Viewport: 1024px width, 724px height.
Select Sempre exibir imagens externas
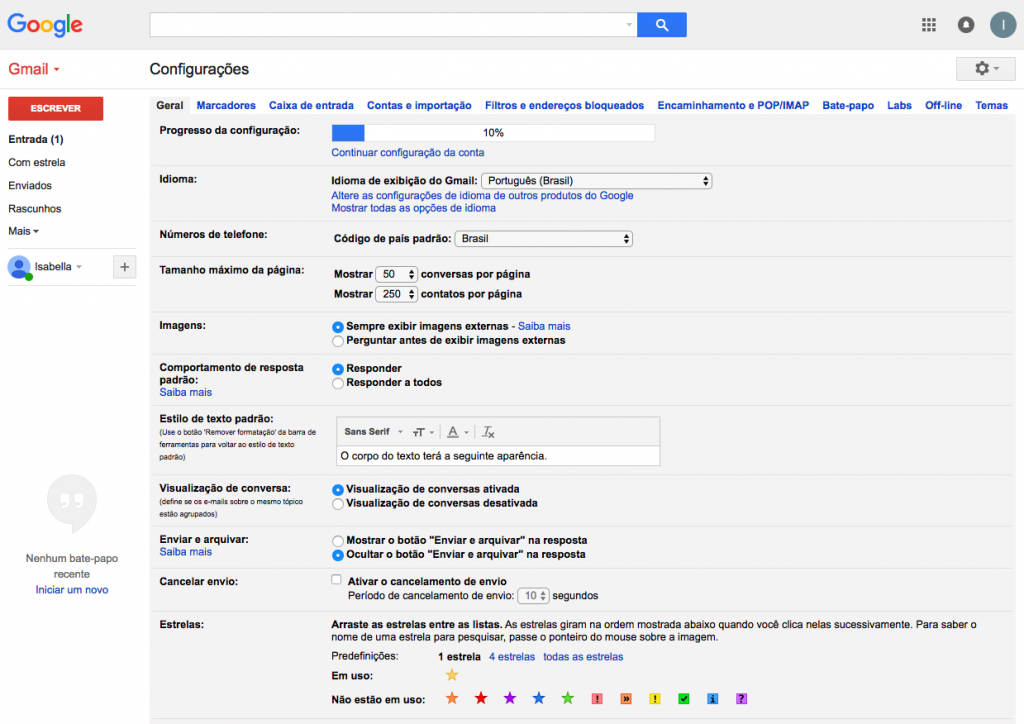click(338, 327)
